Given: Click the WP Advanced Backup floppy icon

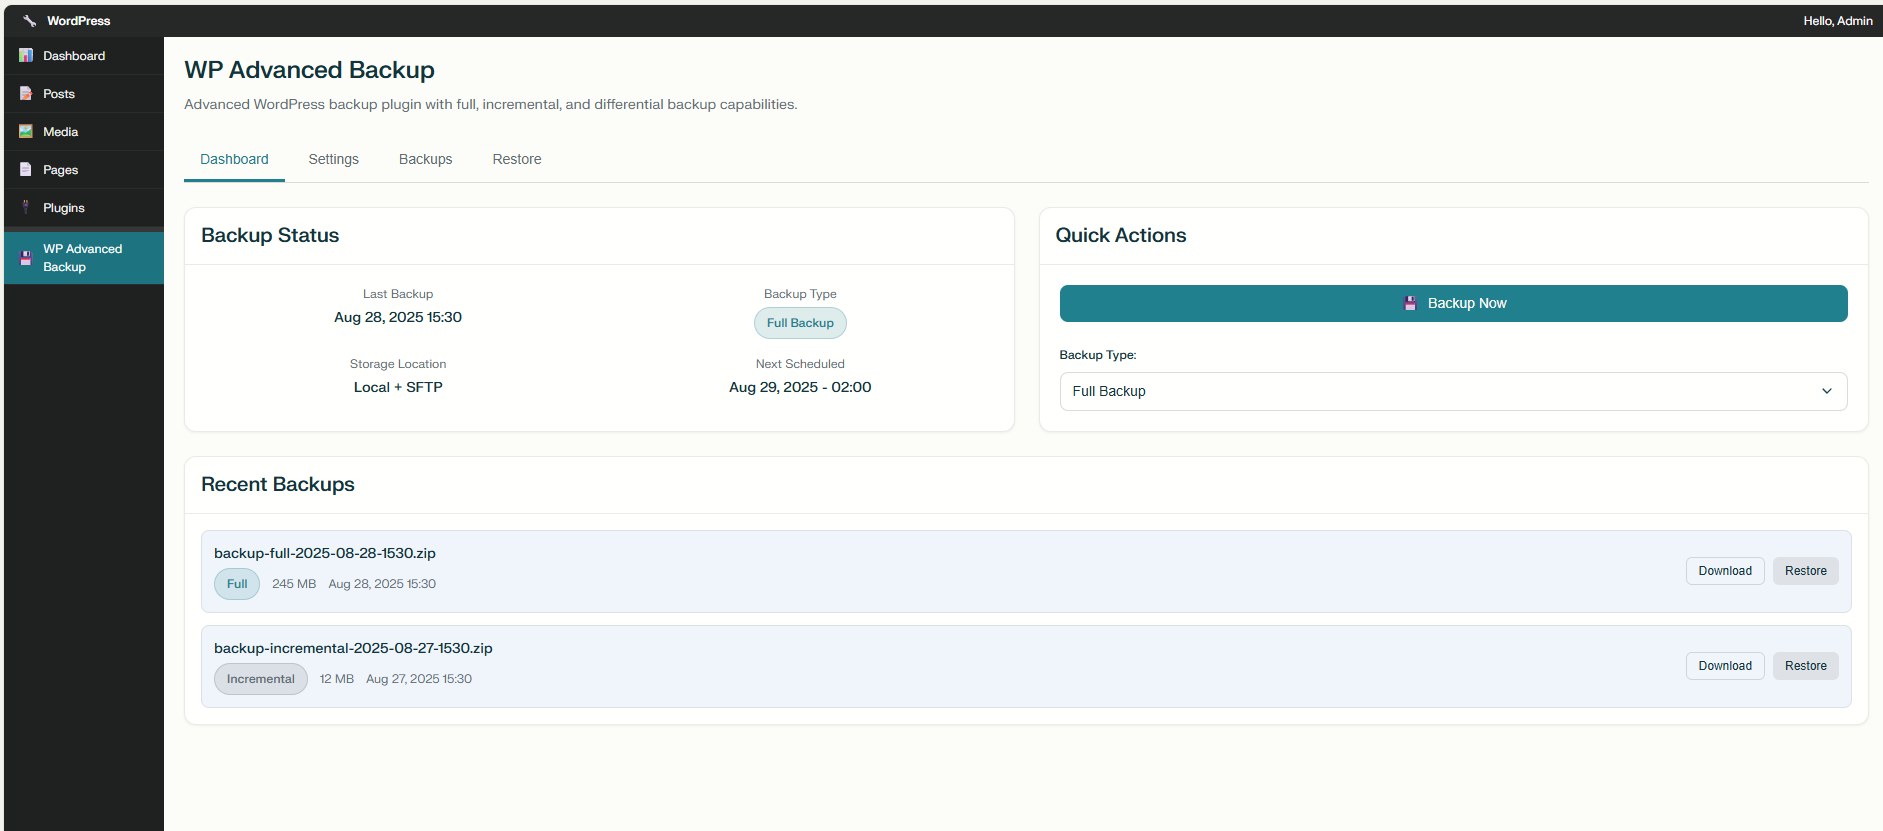Looking at the screenshot, I should (26, 258).
